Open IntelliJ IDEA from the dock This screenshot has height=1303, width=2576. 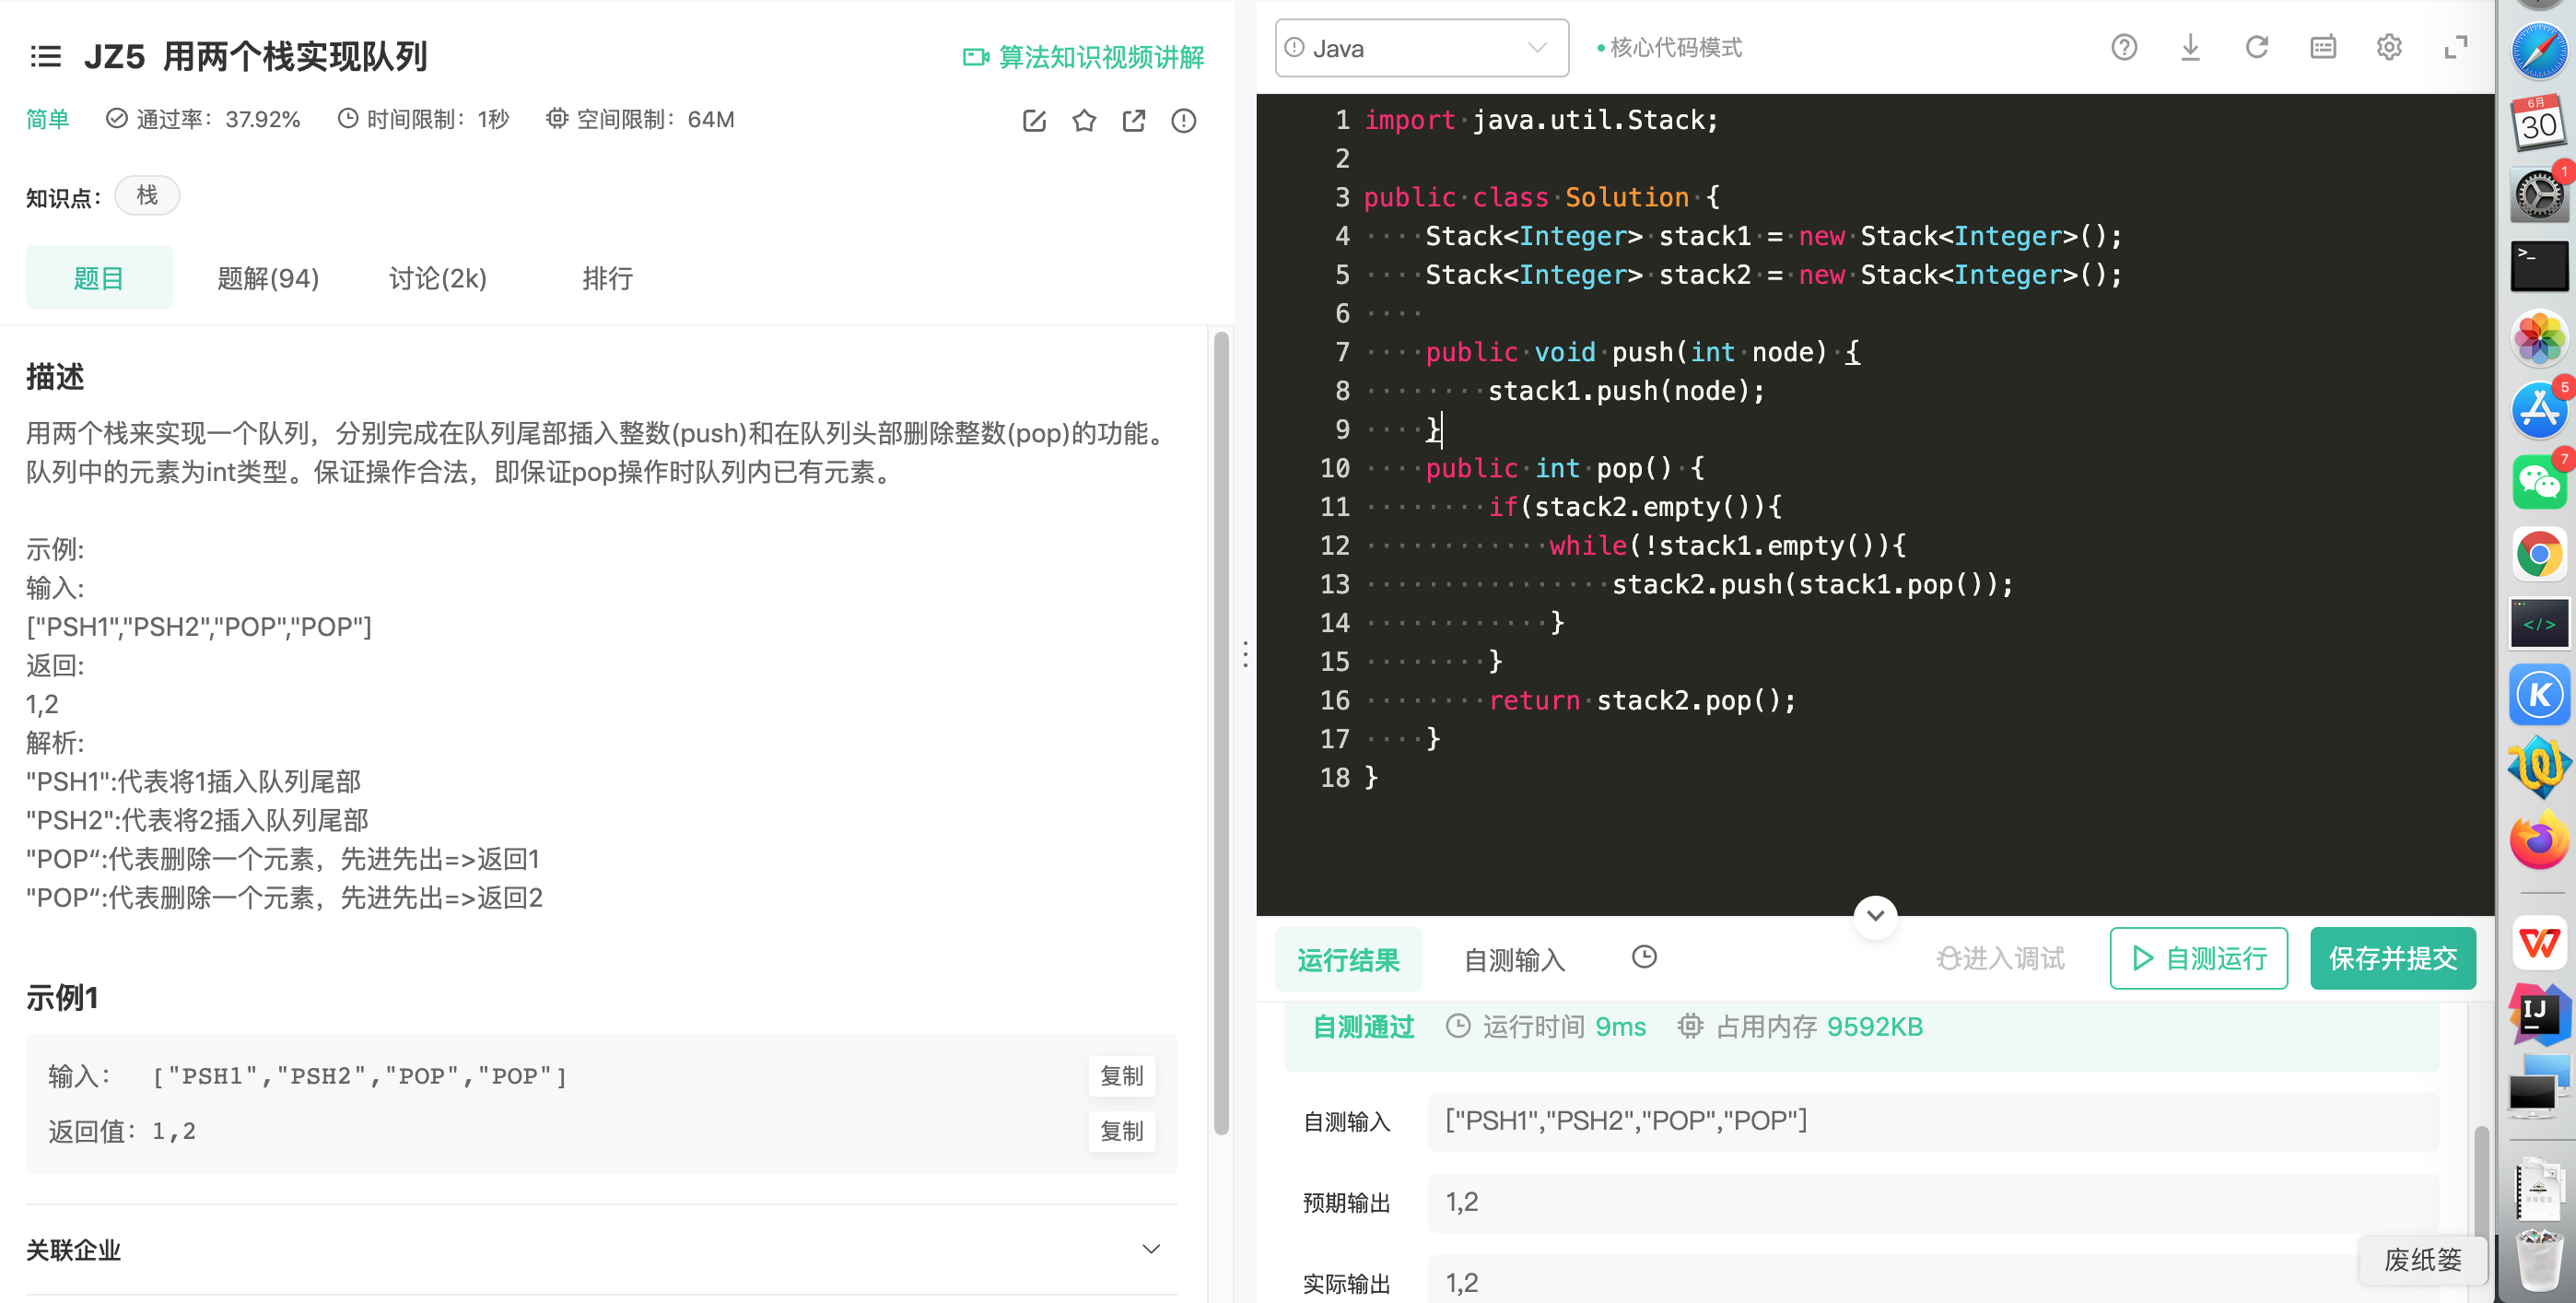2539,1014
